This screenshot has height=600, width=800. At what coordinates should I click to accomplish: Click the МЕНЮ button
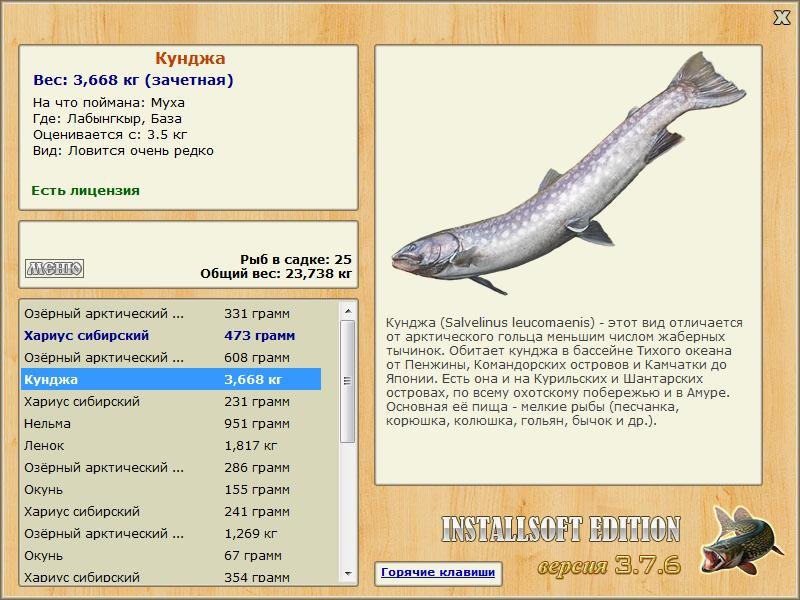click(54, 268)
